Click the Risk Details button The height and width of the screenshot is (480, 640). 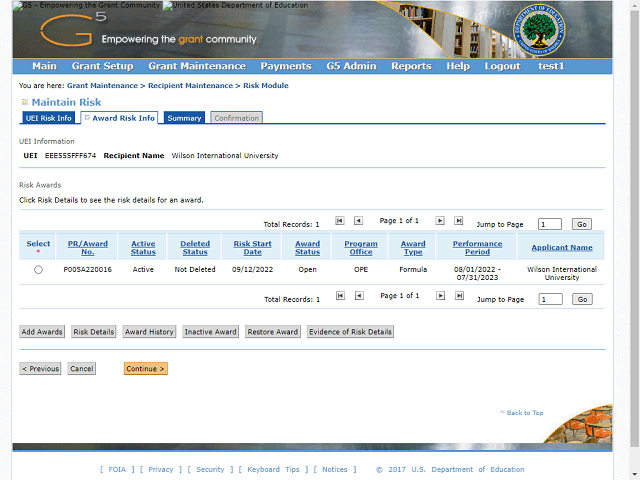[93, 332]
